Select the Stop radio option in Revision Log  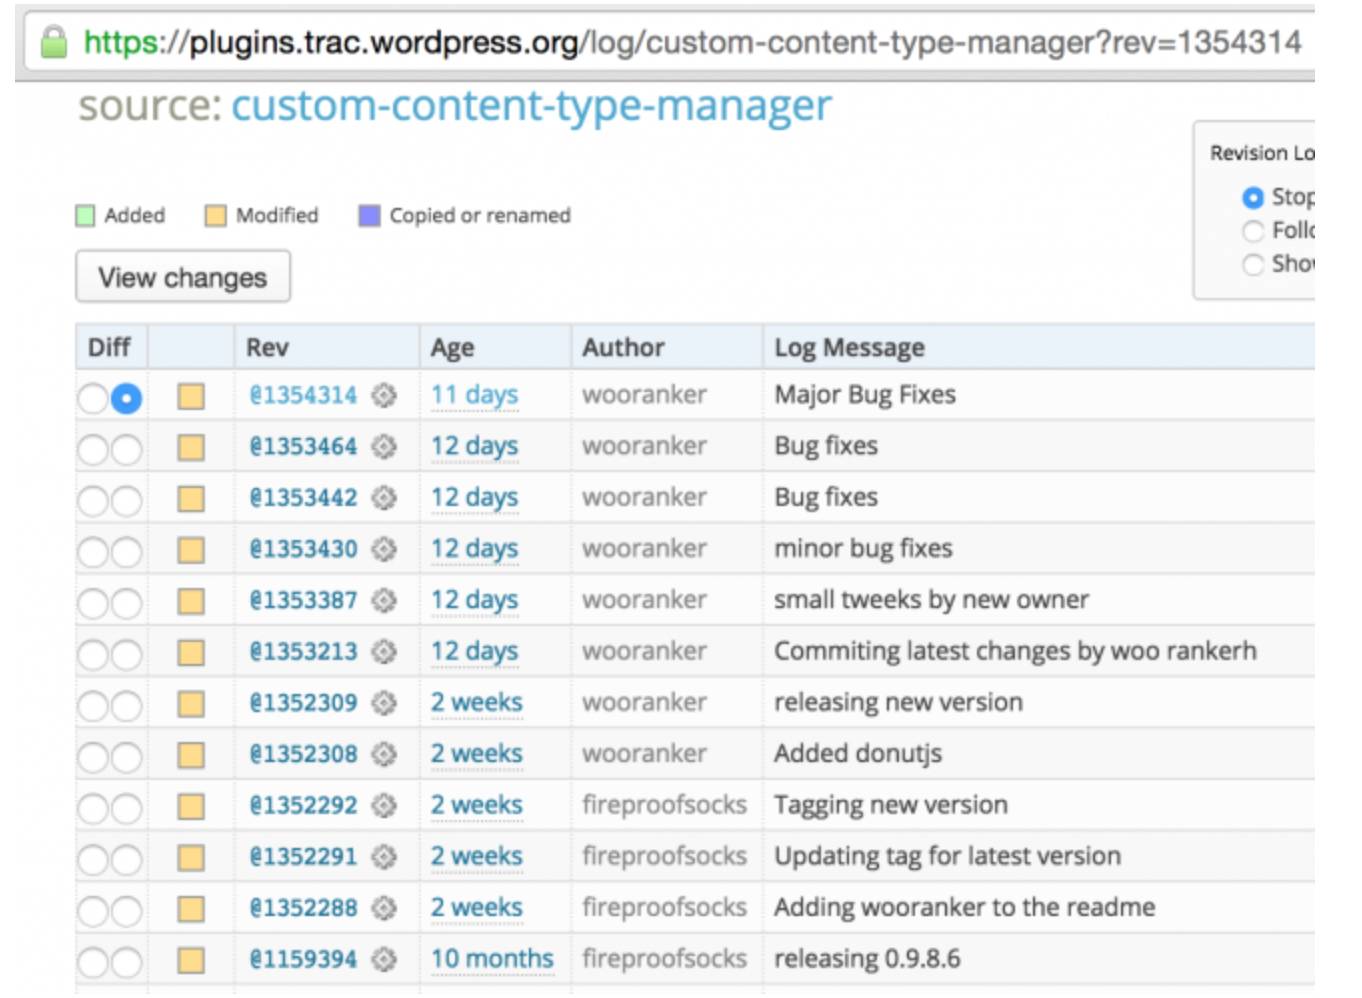(x=1252, y=198)
